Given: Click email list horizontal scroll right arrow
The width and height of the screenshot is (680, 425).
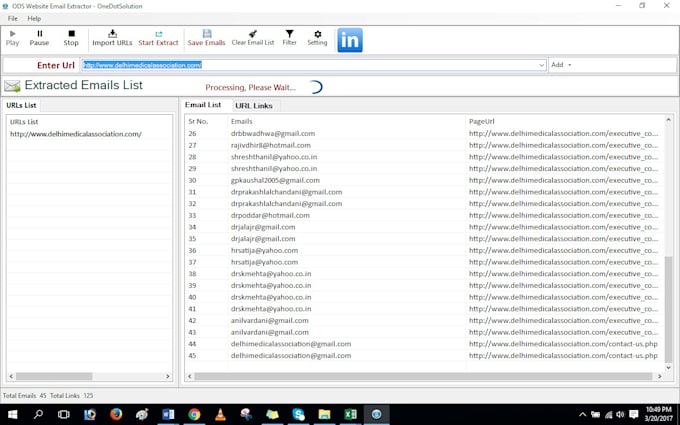Looking at the screenshot, I should [x=659, y=376].
